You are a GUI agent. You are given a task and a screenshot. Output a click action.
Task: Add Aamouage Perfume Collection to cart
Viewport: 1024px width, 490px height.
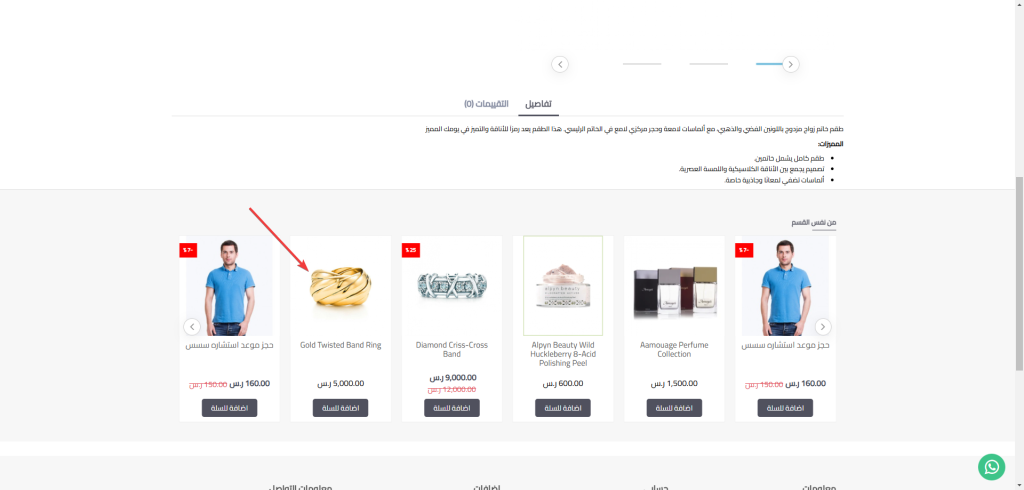(x=674, y=408)
